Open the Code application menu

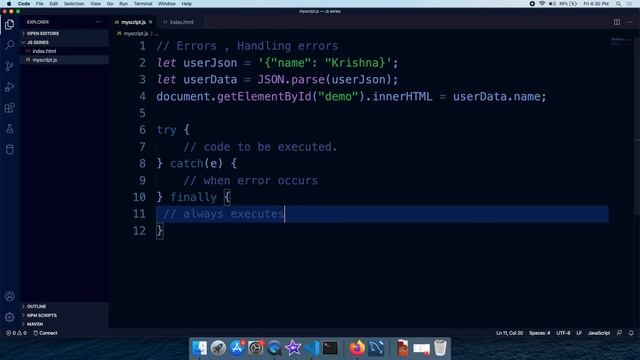[x=24, y=4]
